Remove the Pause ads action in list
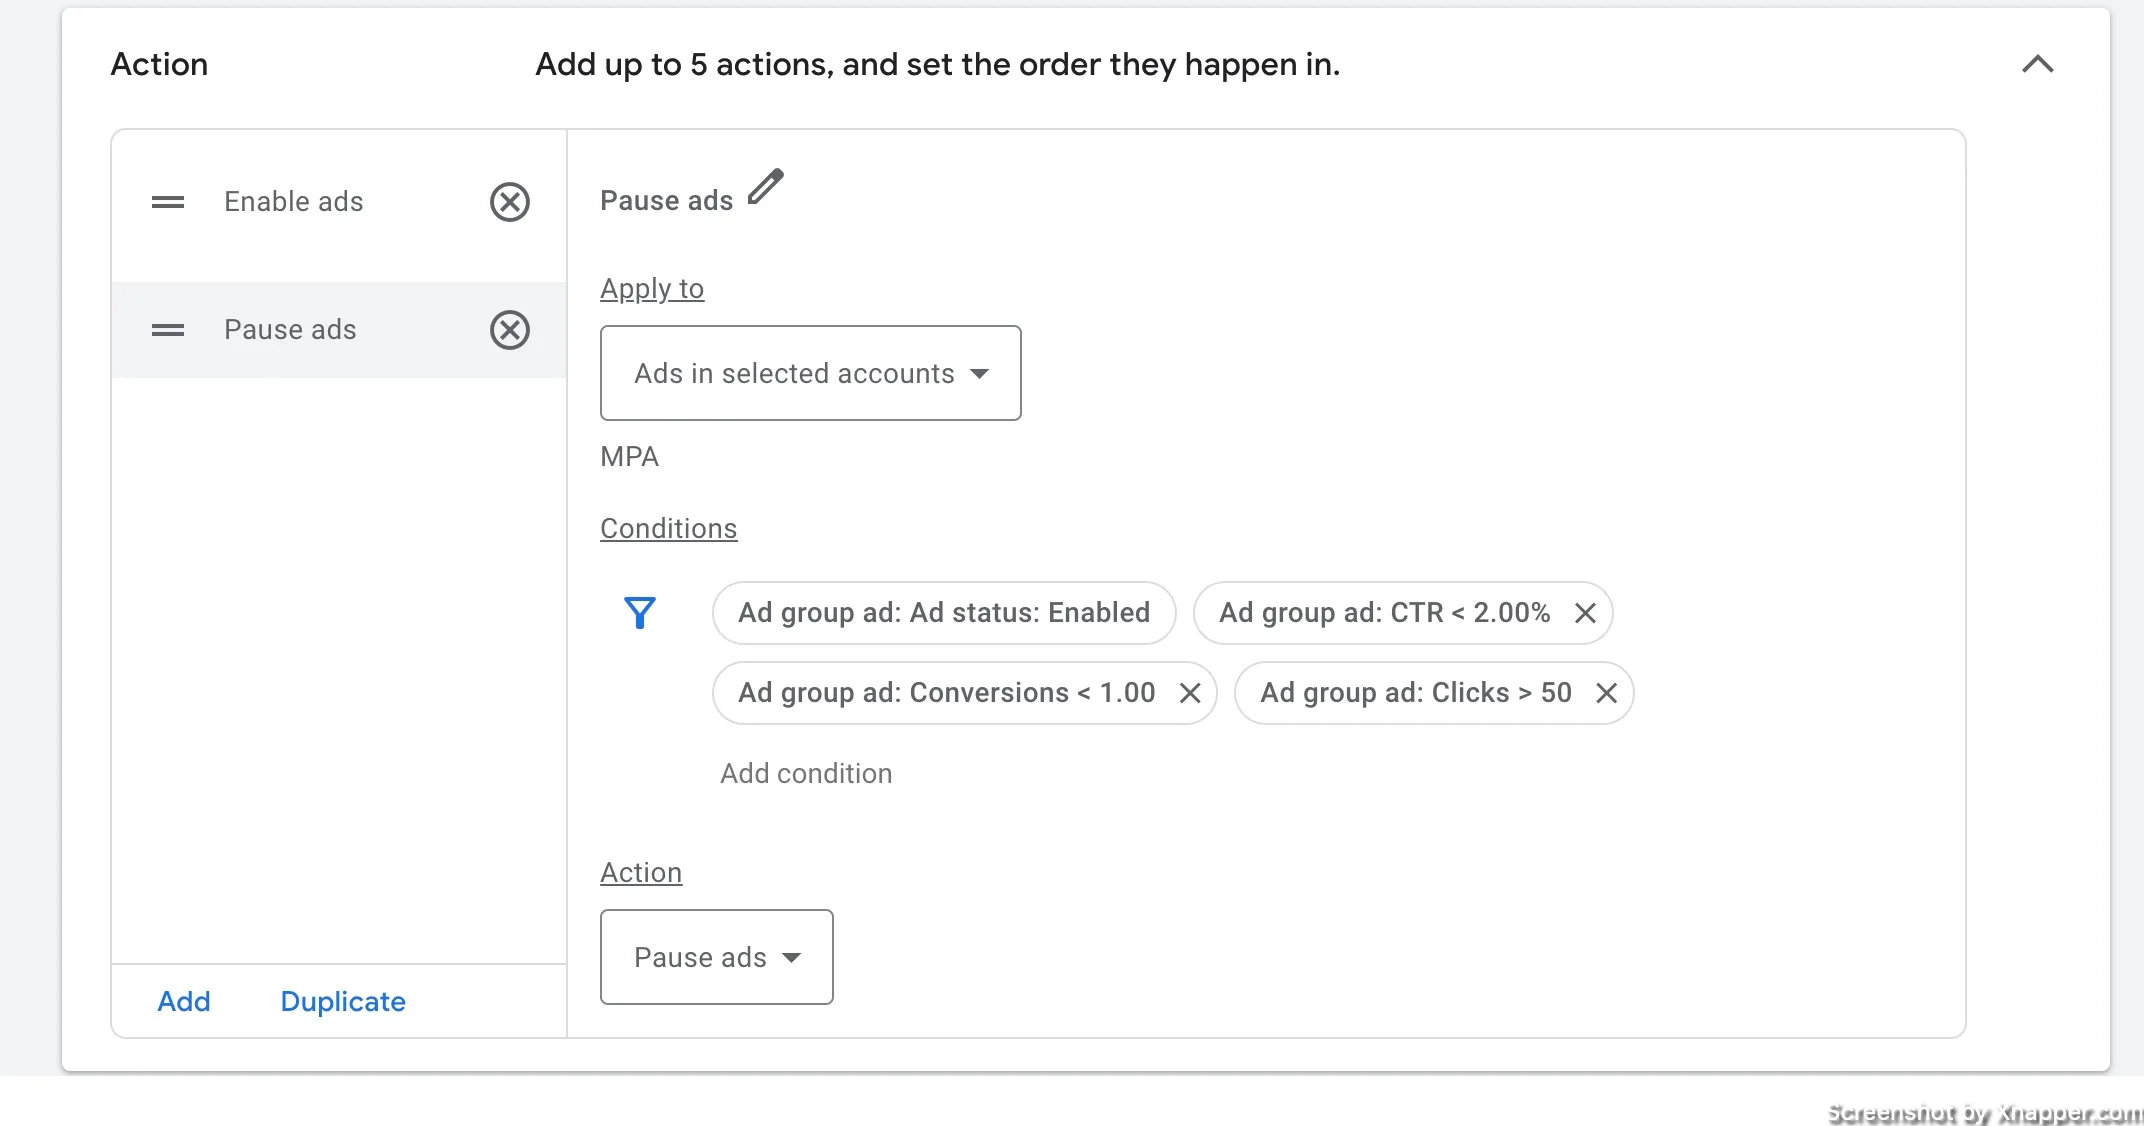Viewport: 2144px width, 1126px height. point(510,330)
